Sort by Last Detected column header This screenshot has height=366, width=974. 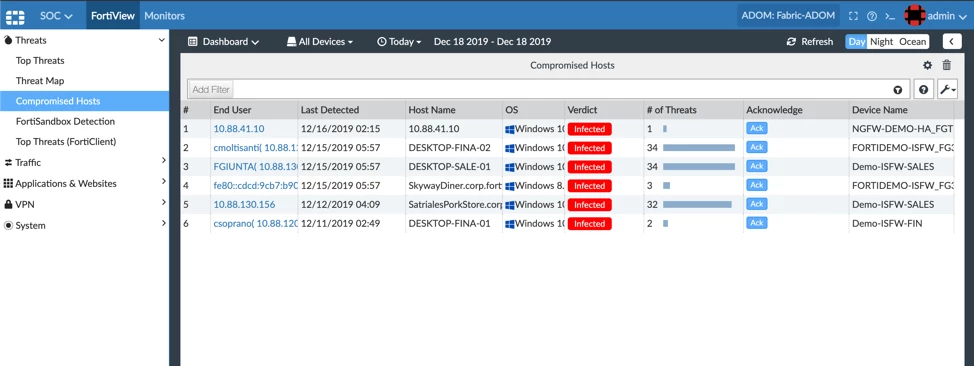point(330,110)
